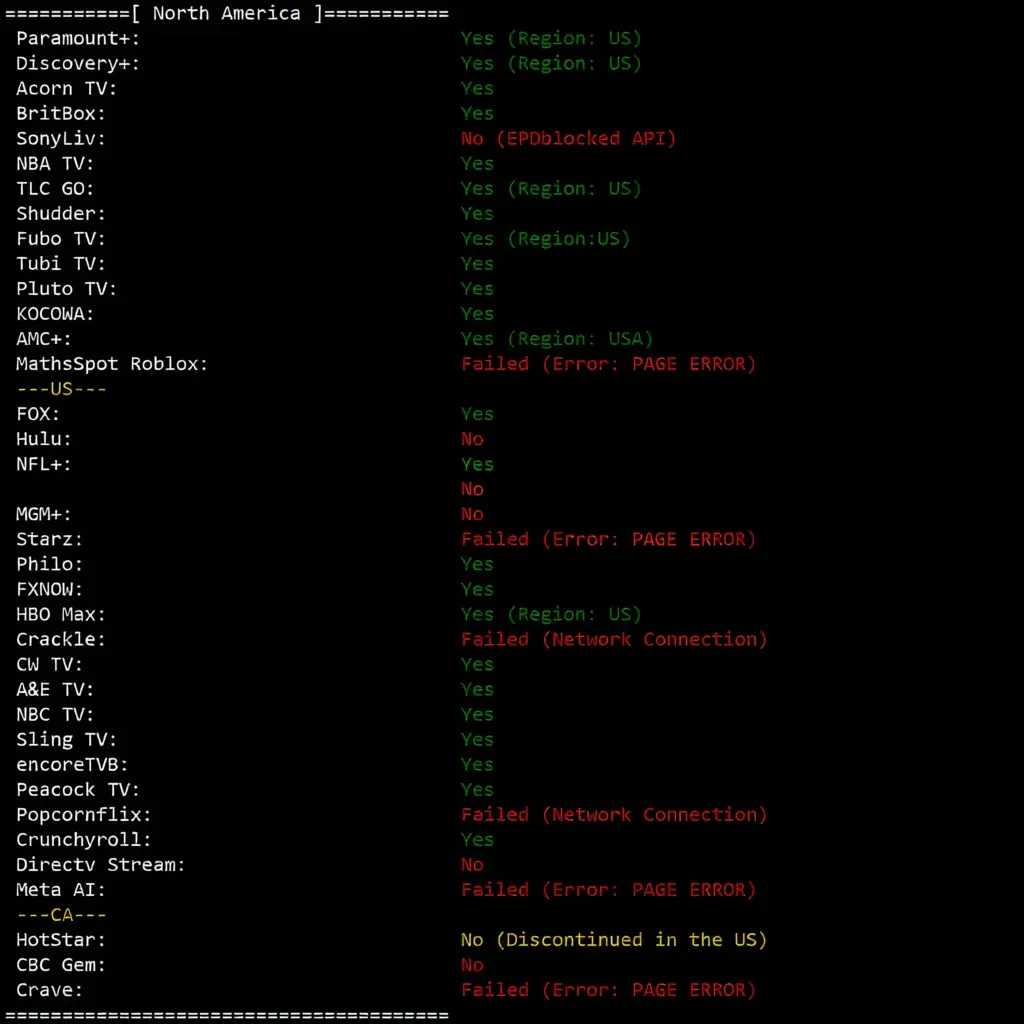Click Discovery+ 'Yes (Region: US)' result
The width and height of the screenshot is (1024, 1024).
[551, 63]
